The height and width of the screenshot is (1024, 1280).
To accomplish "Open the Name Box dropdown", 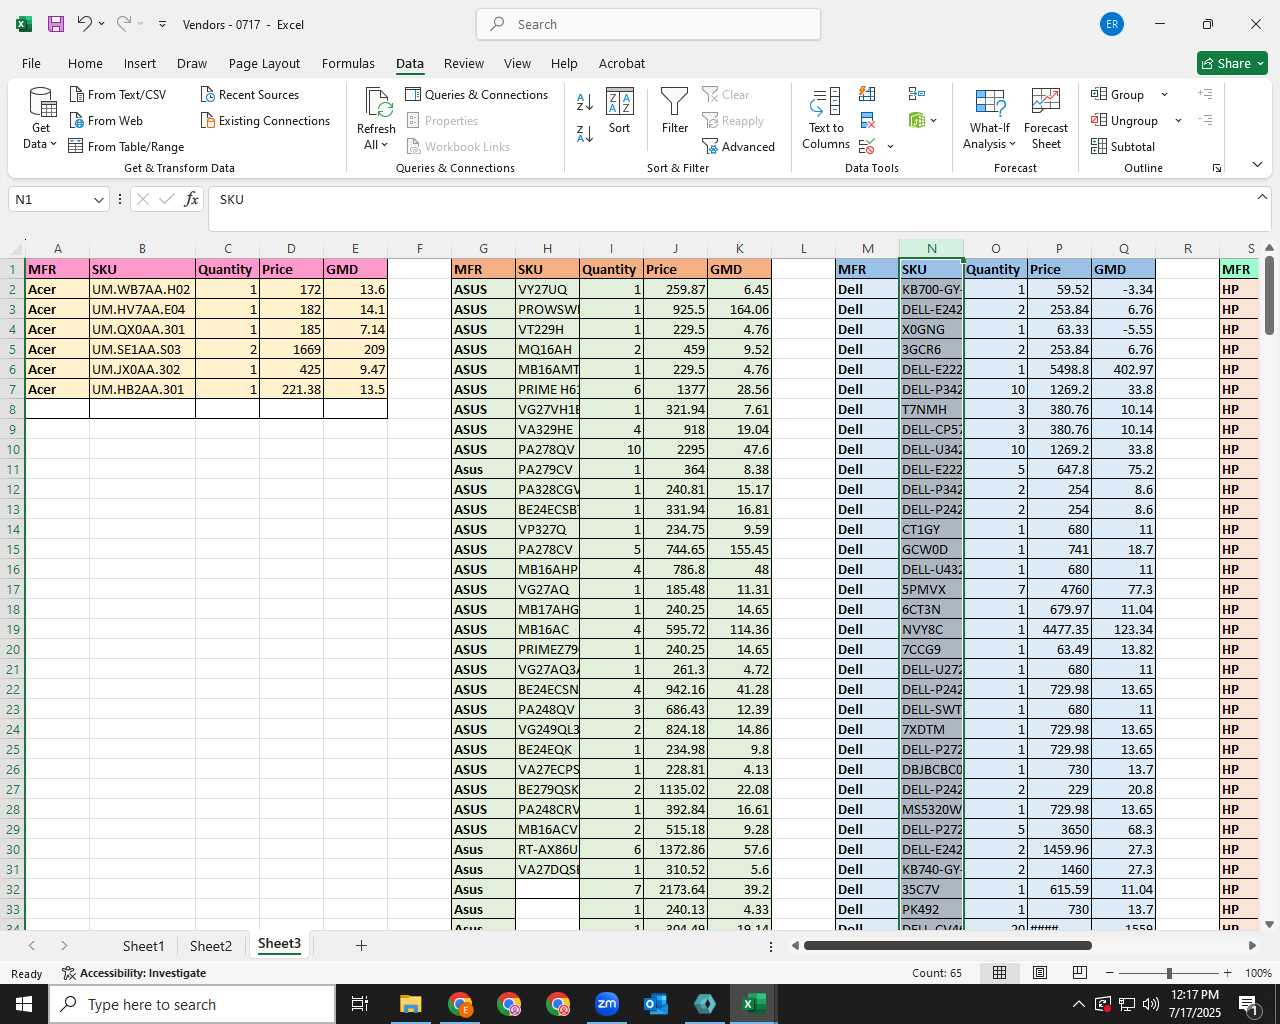I will click(98, 200).
